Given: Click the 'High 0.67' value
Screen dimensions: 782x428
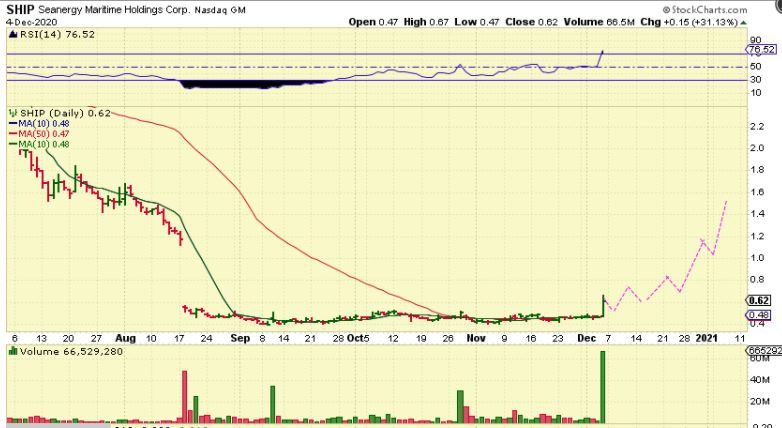Looking at the screenshot, I should [x=426, y=22].
